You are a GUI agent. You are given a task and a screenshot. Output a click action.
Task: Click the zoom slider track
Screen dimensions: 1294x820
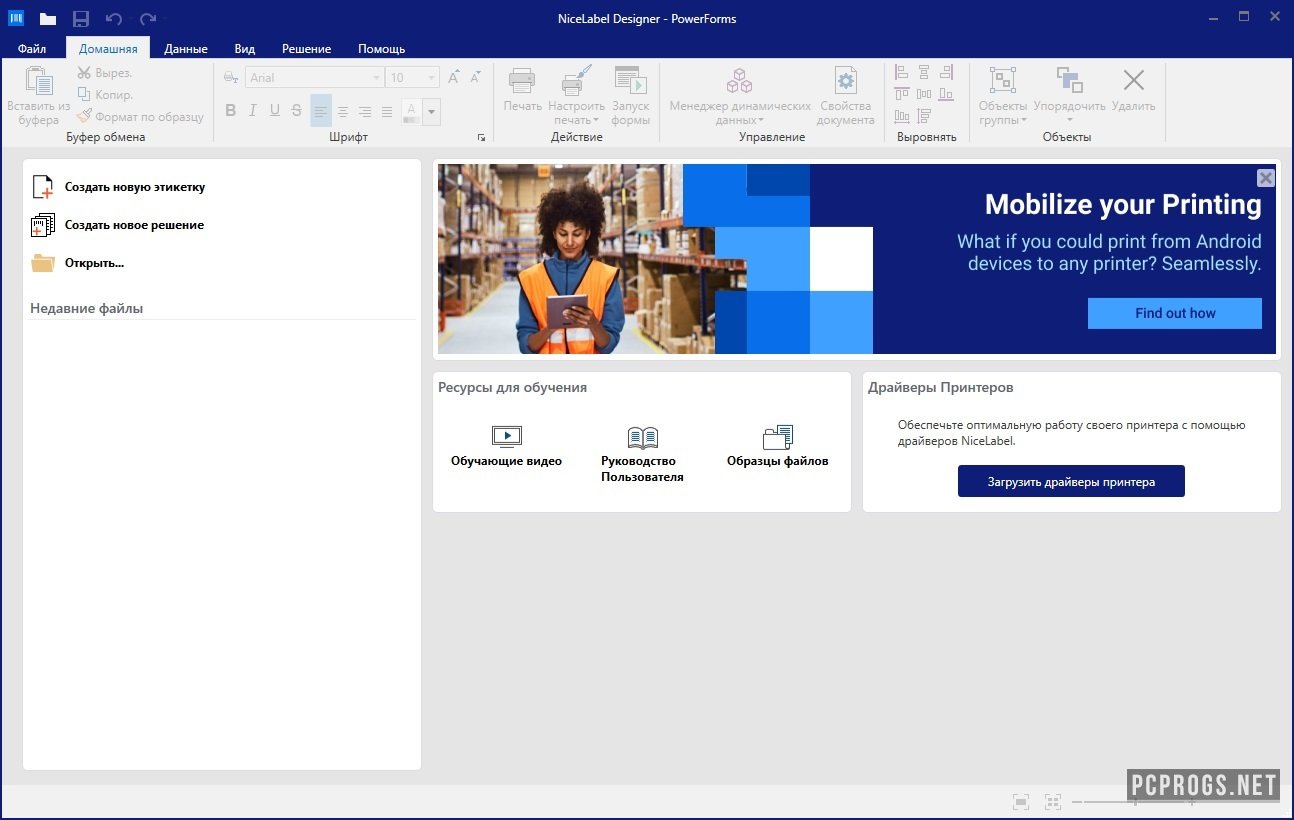[x=1135, y=802]
